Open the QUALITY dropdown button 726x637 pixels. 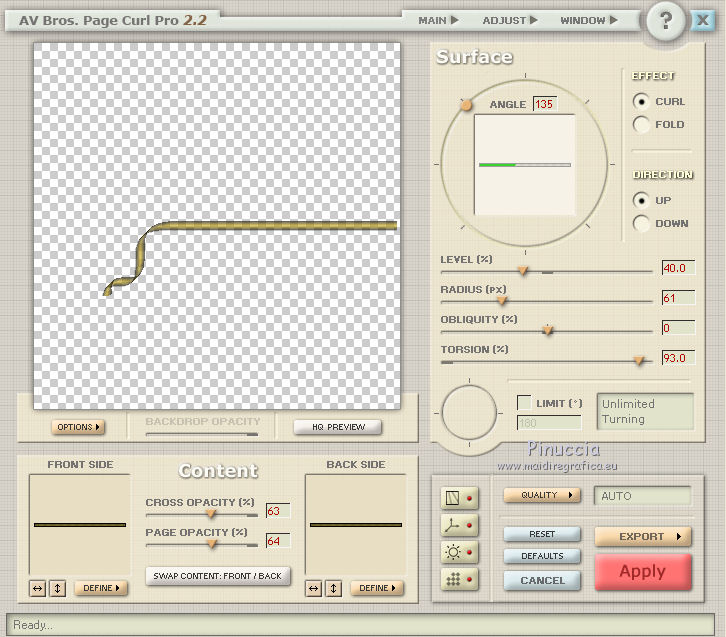click(542, 495)
